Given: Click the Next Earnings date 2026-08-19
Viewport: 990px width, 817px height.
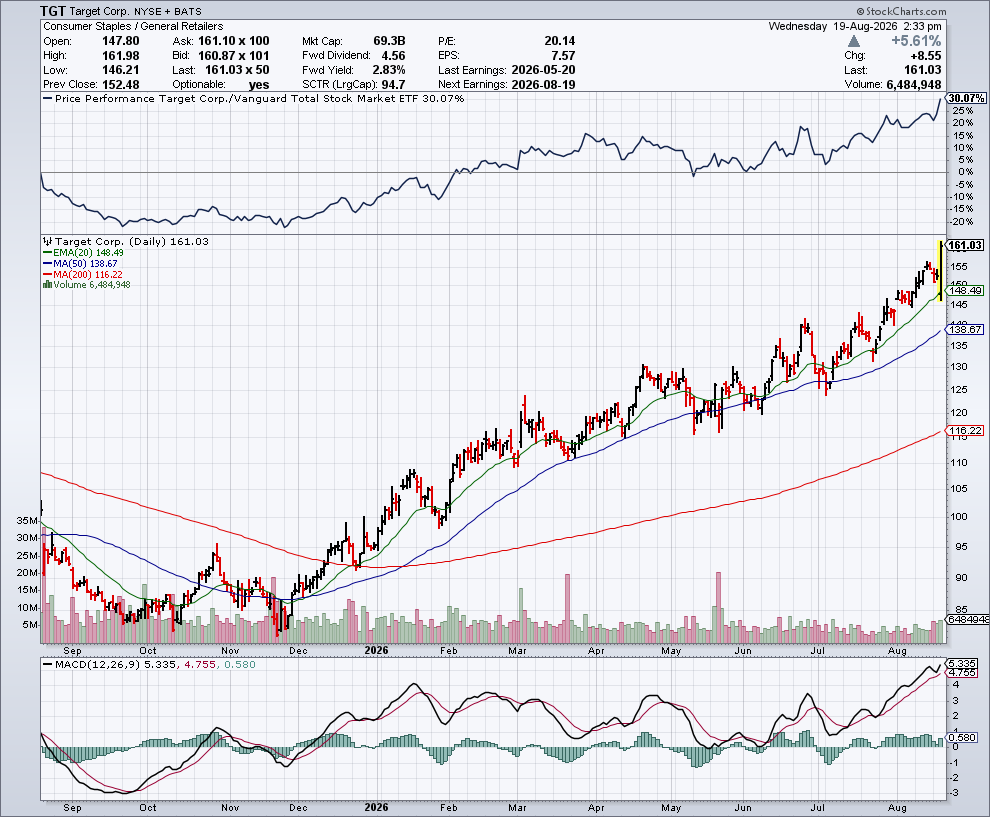Looking at the screenshot, I should coord(543,85).
